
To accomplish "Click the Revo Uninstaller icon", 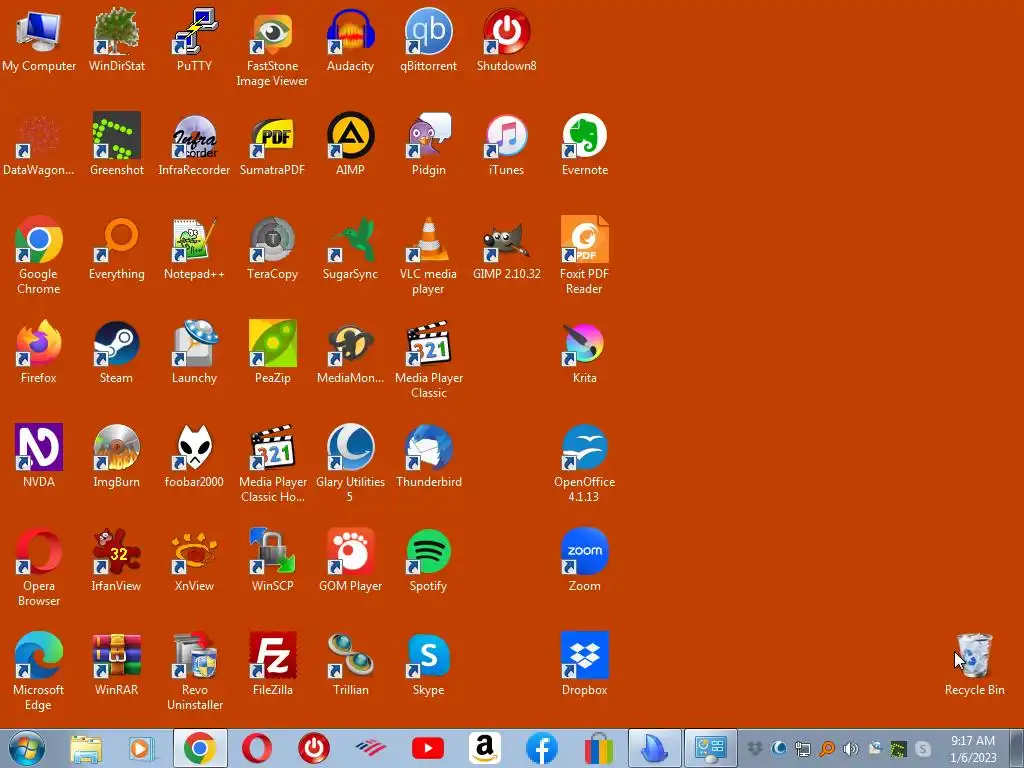I will coord(195,654).
